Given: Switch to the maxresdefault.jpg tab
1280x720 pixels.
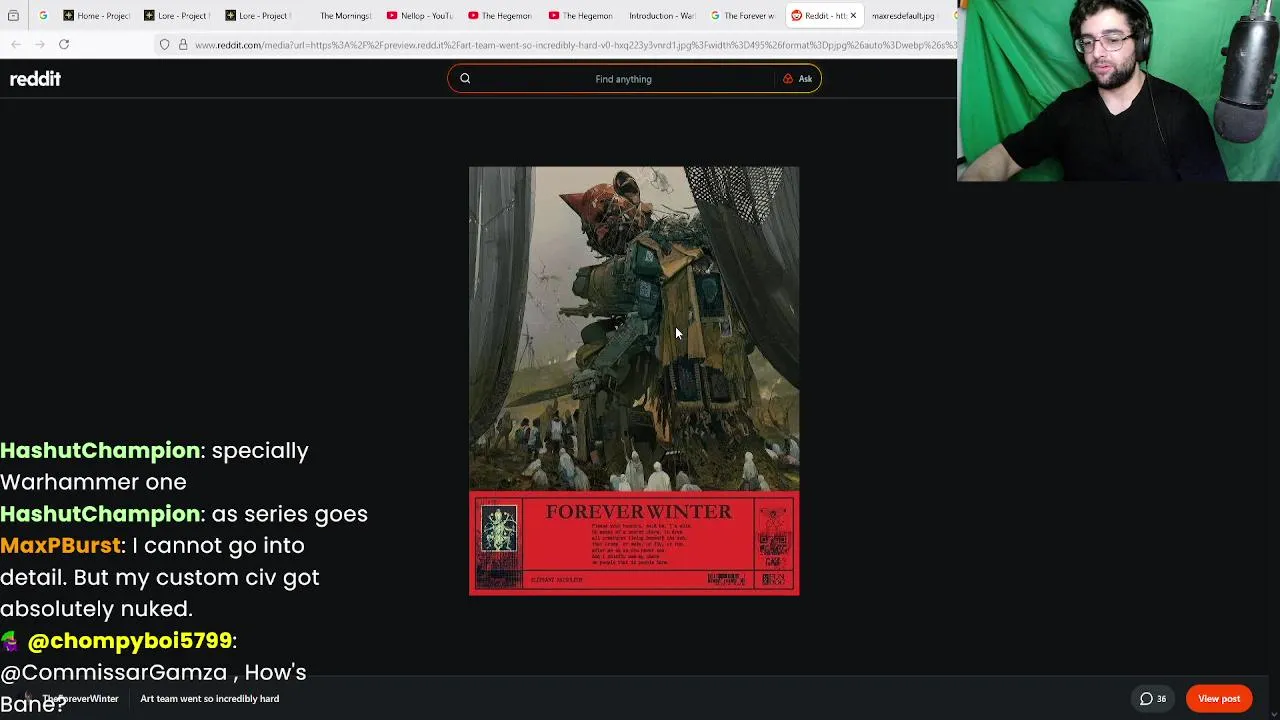Looking at the screenshot, I should 905,15.
